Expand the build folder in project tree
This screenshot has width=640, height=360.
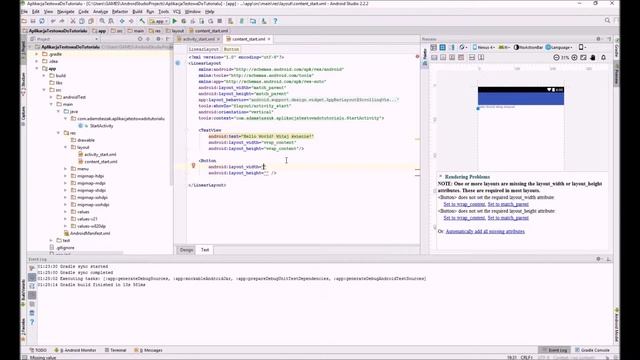tap(44, 76)
